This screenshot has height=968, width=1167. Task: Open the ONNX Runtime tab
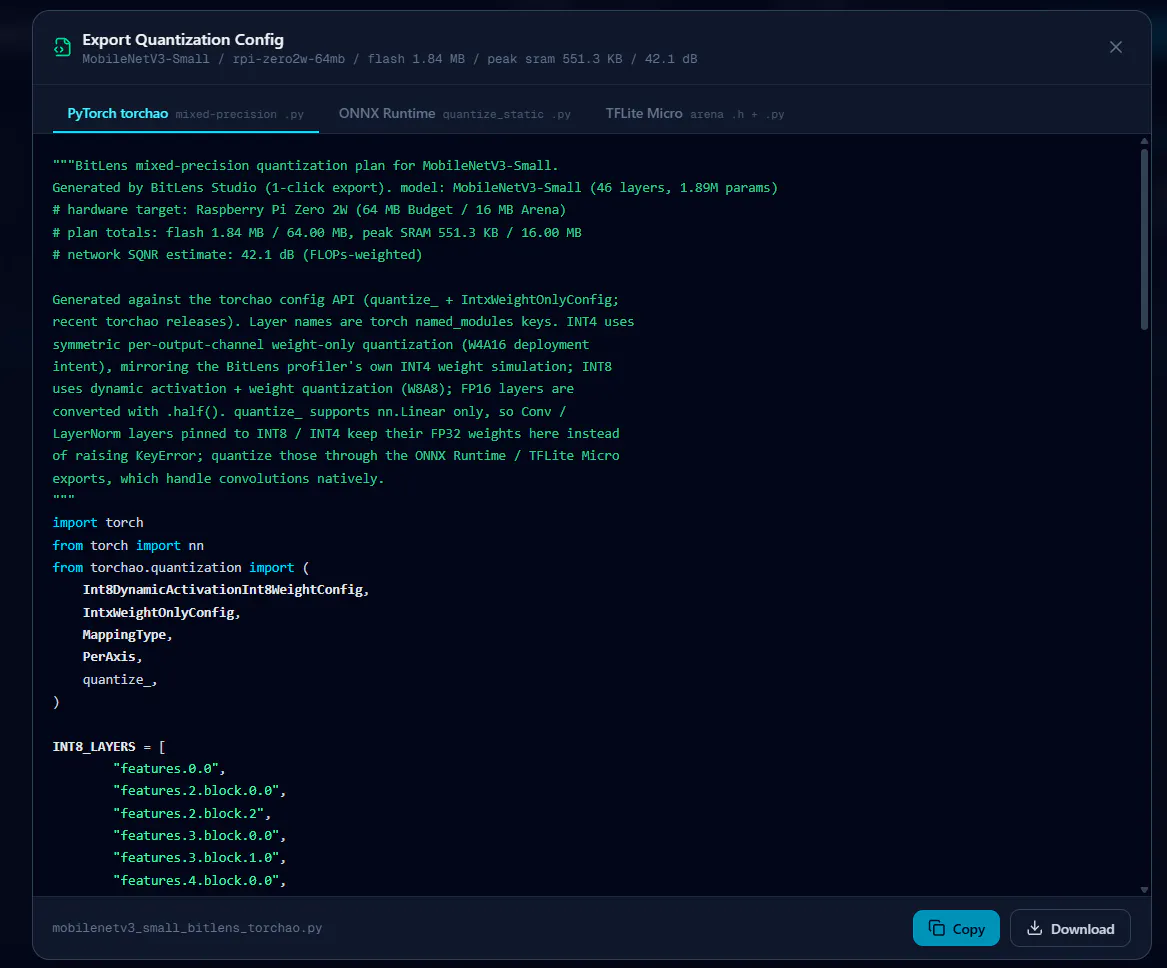pos(455,114)
